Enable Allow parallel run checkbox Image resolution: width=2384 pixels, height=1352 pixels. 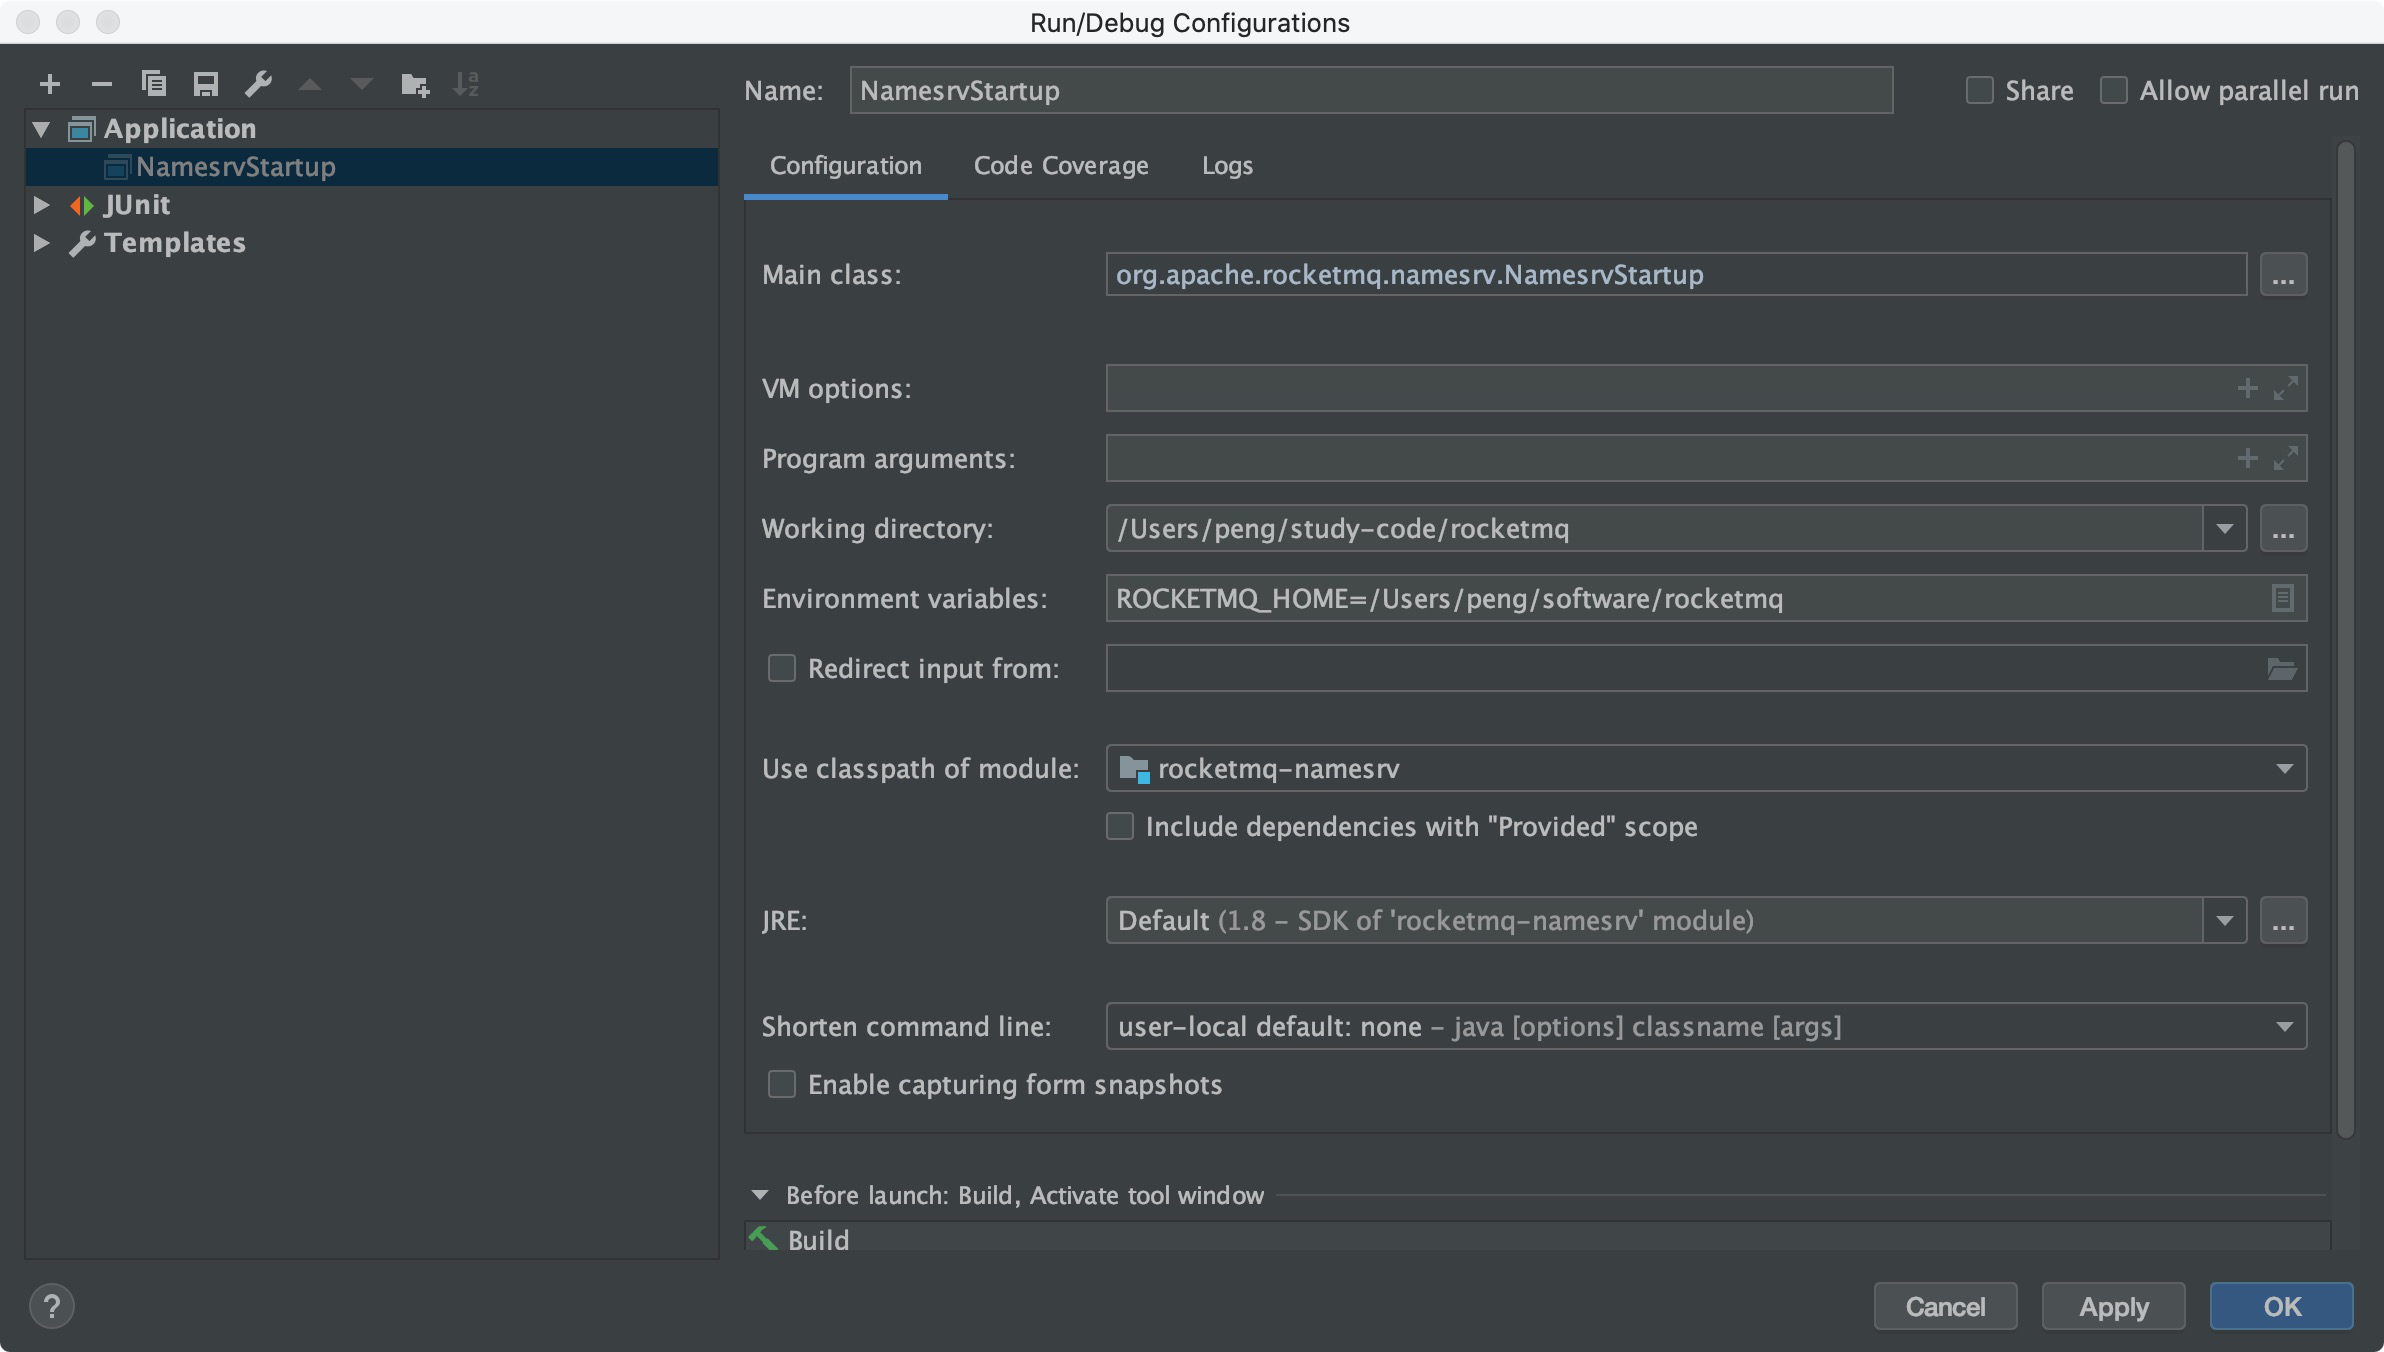tap(2113, 91)
